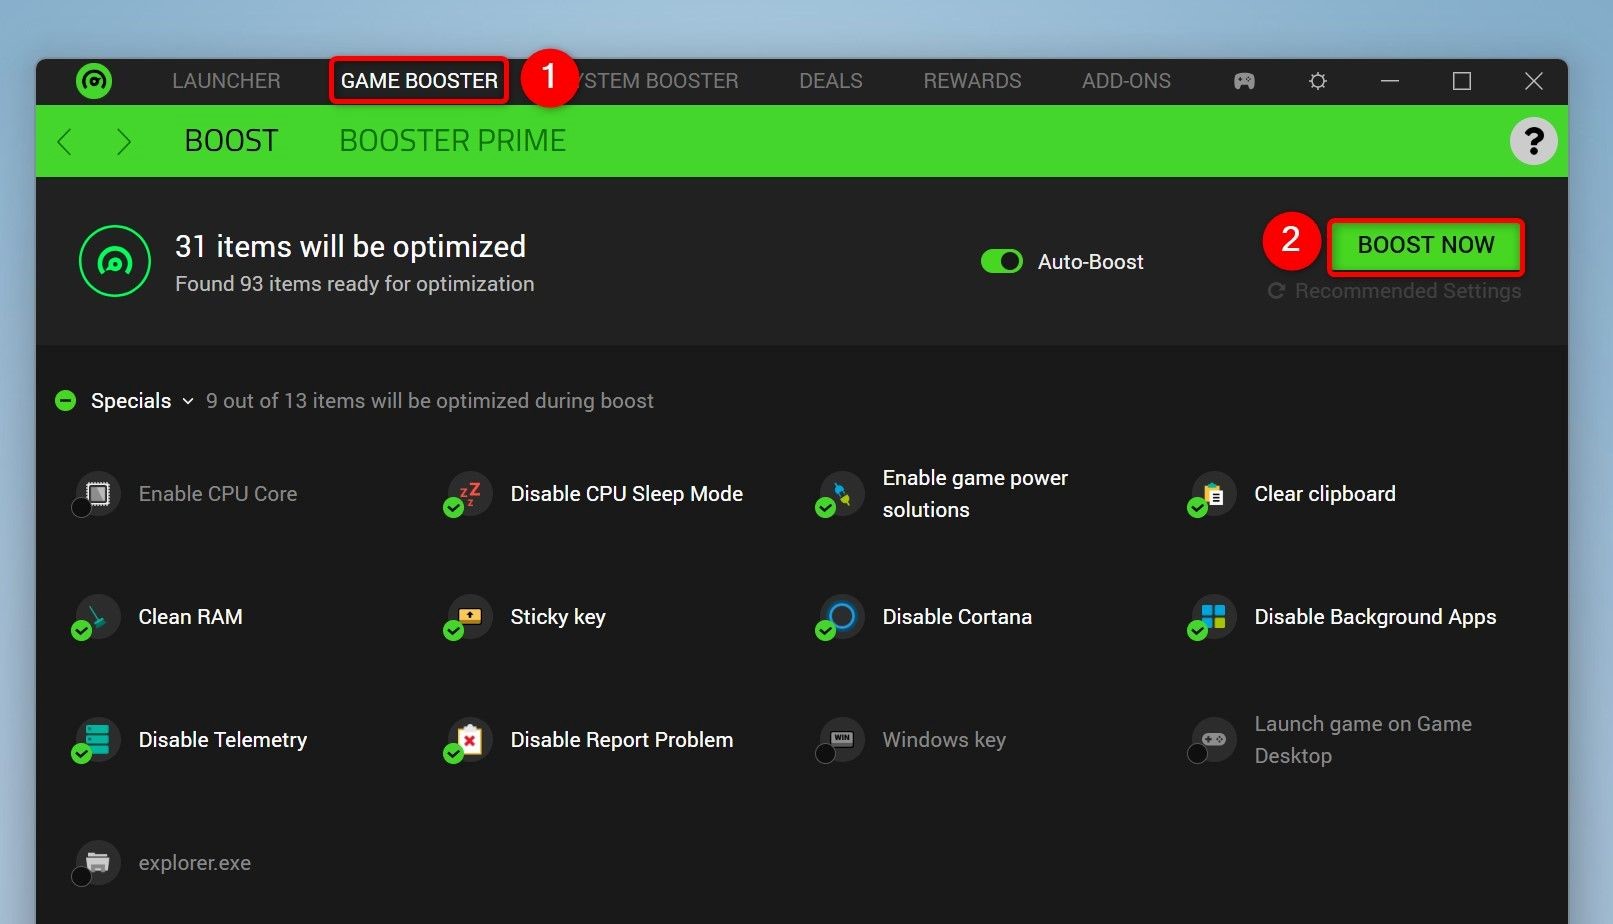This screenshot has height=924, width=1613.
Task: Open settings via the gear icon
Action: point(1317,81)
